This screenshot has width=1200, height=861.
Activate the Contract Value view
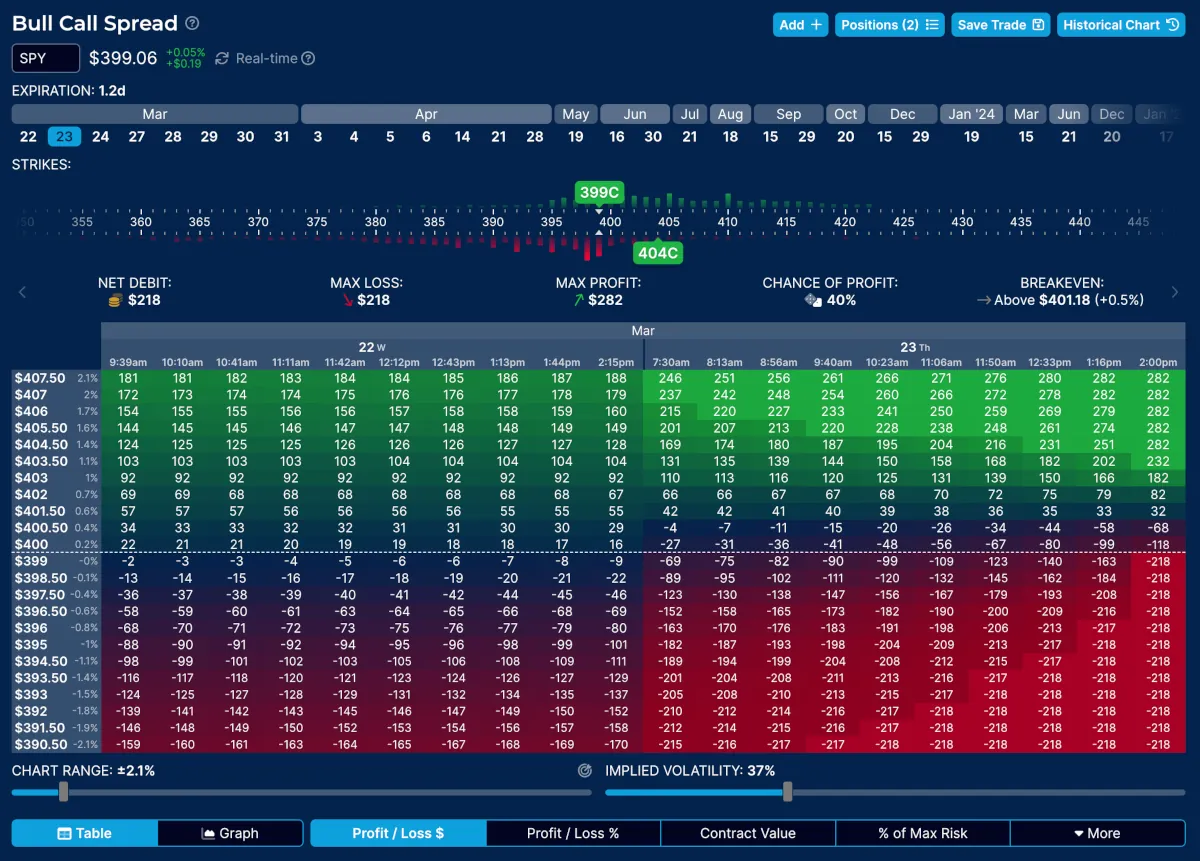click(747, 833)
